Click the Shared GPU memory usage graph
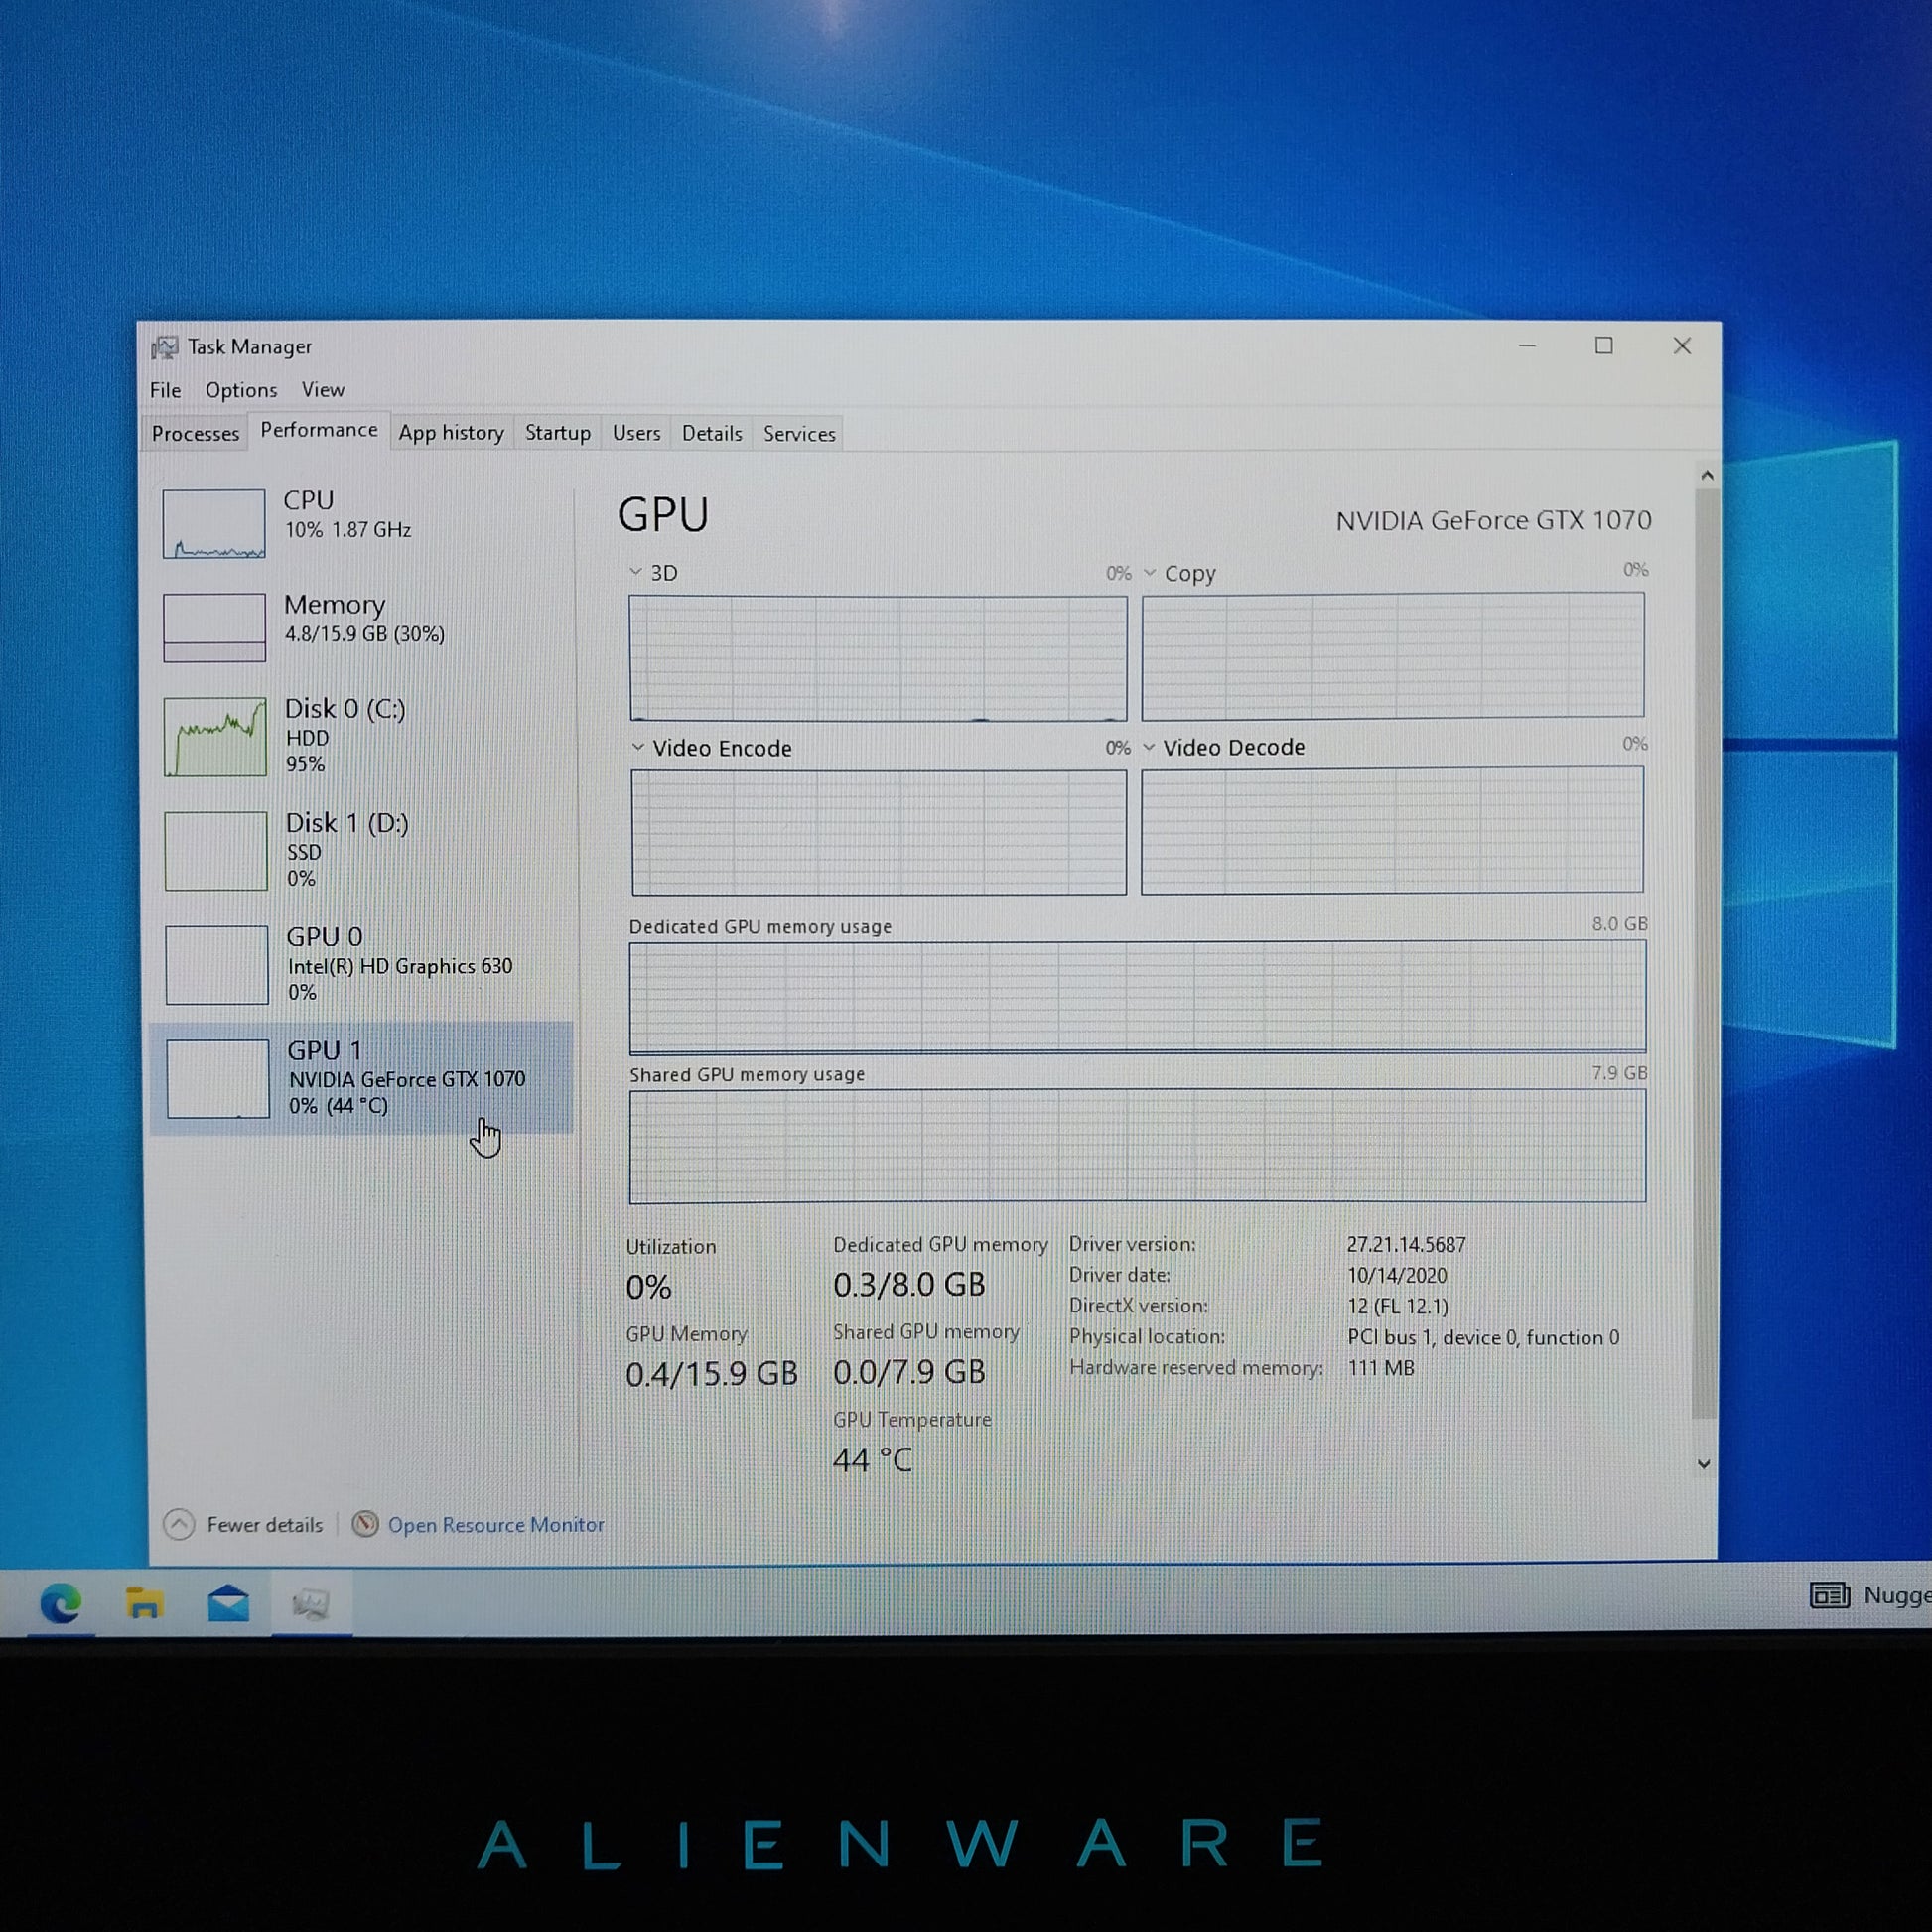 coord(1137,1146)
